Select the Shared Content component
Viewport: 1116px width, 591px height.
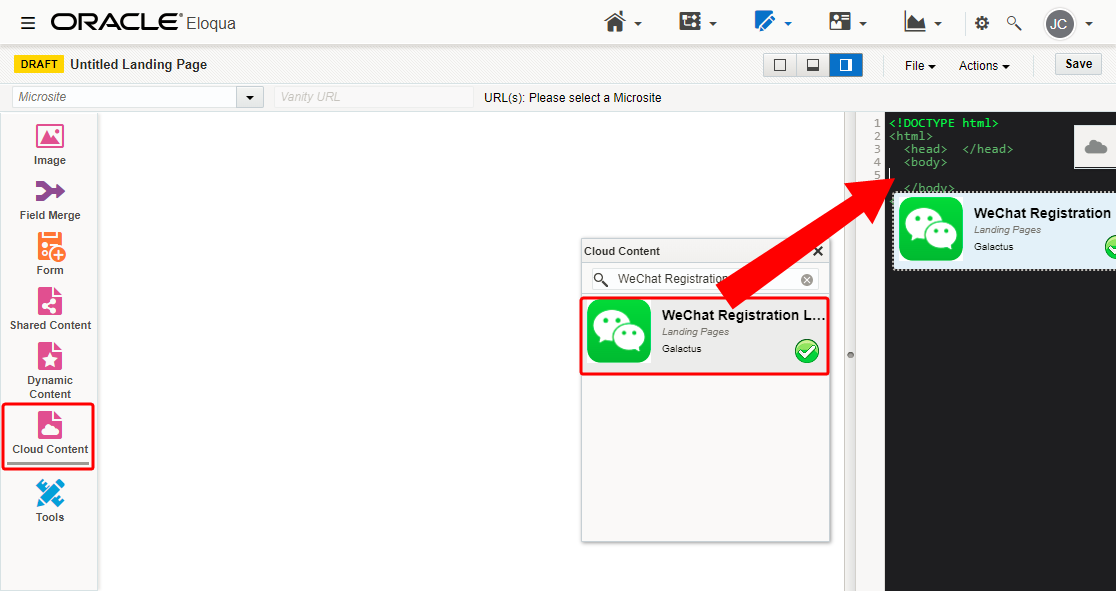coord(50,309)
